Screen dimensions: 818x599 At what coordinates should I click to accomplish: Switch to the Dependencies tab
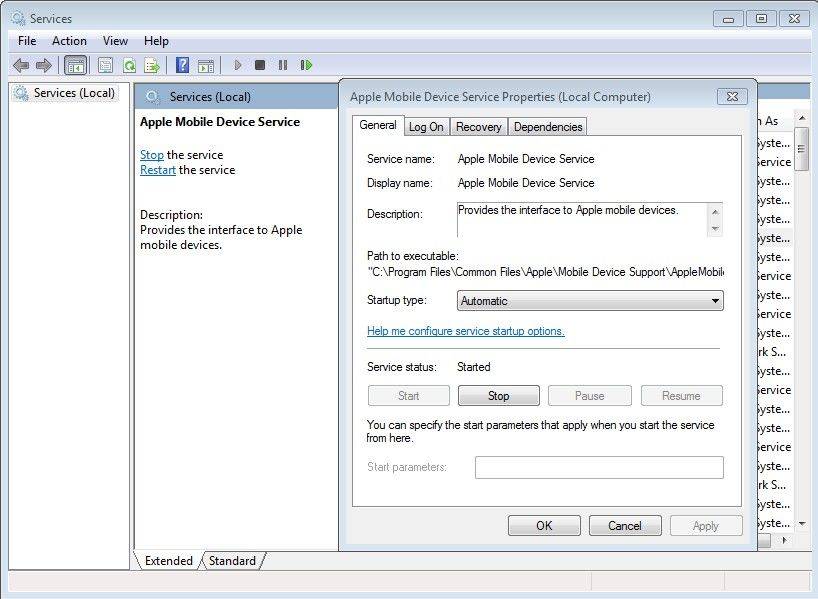[x=547, y=127]
